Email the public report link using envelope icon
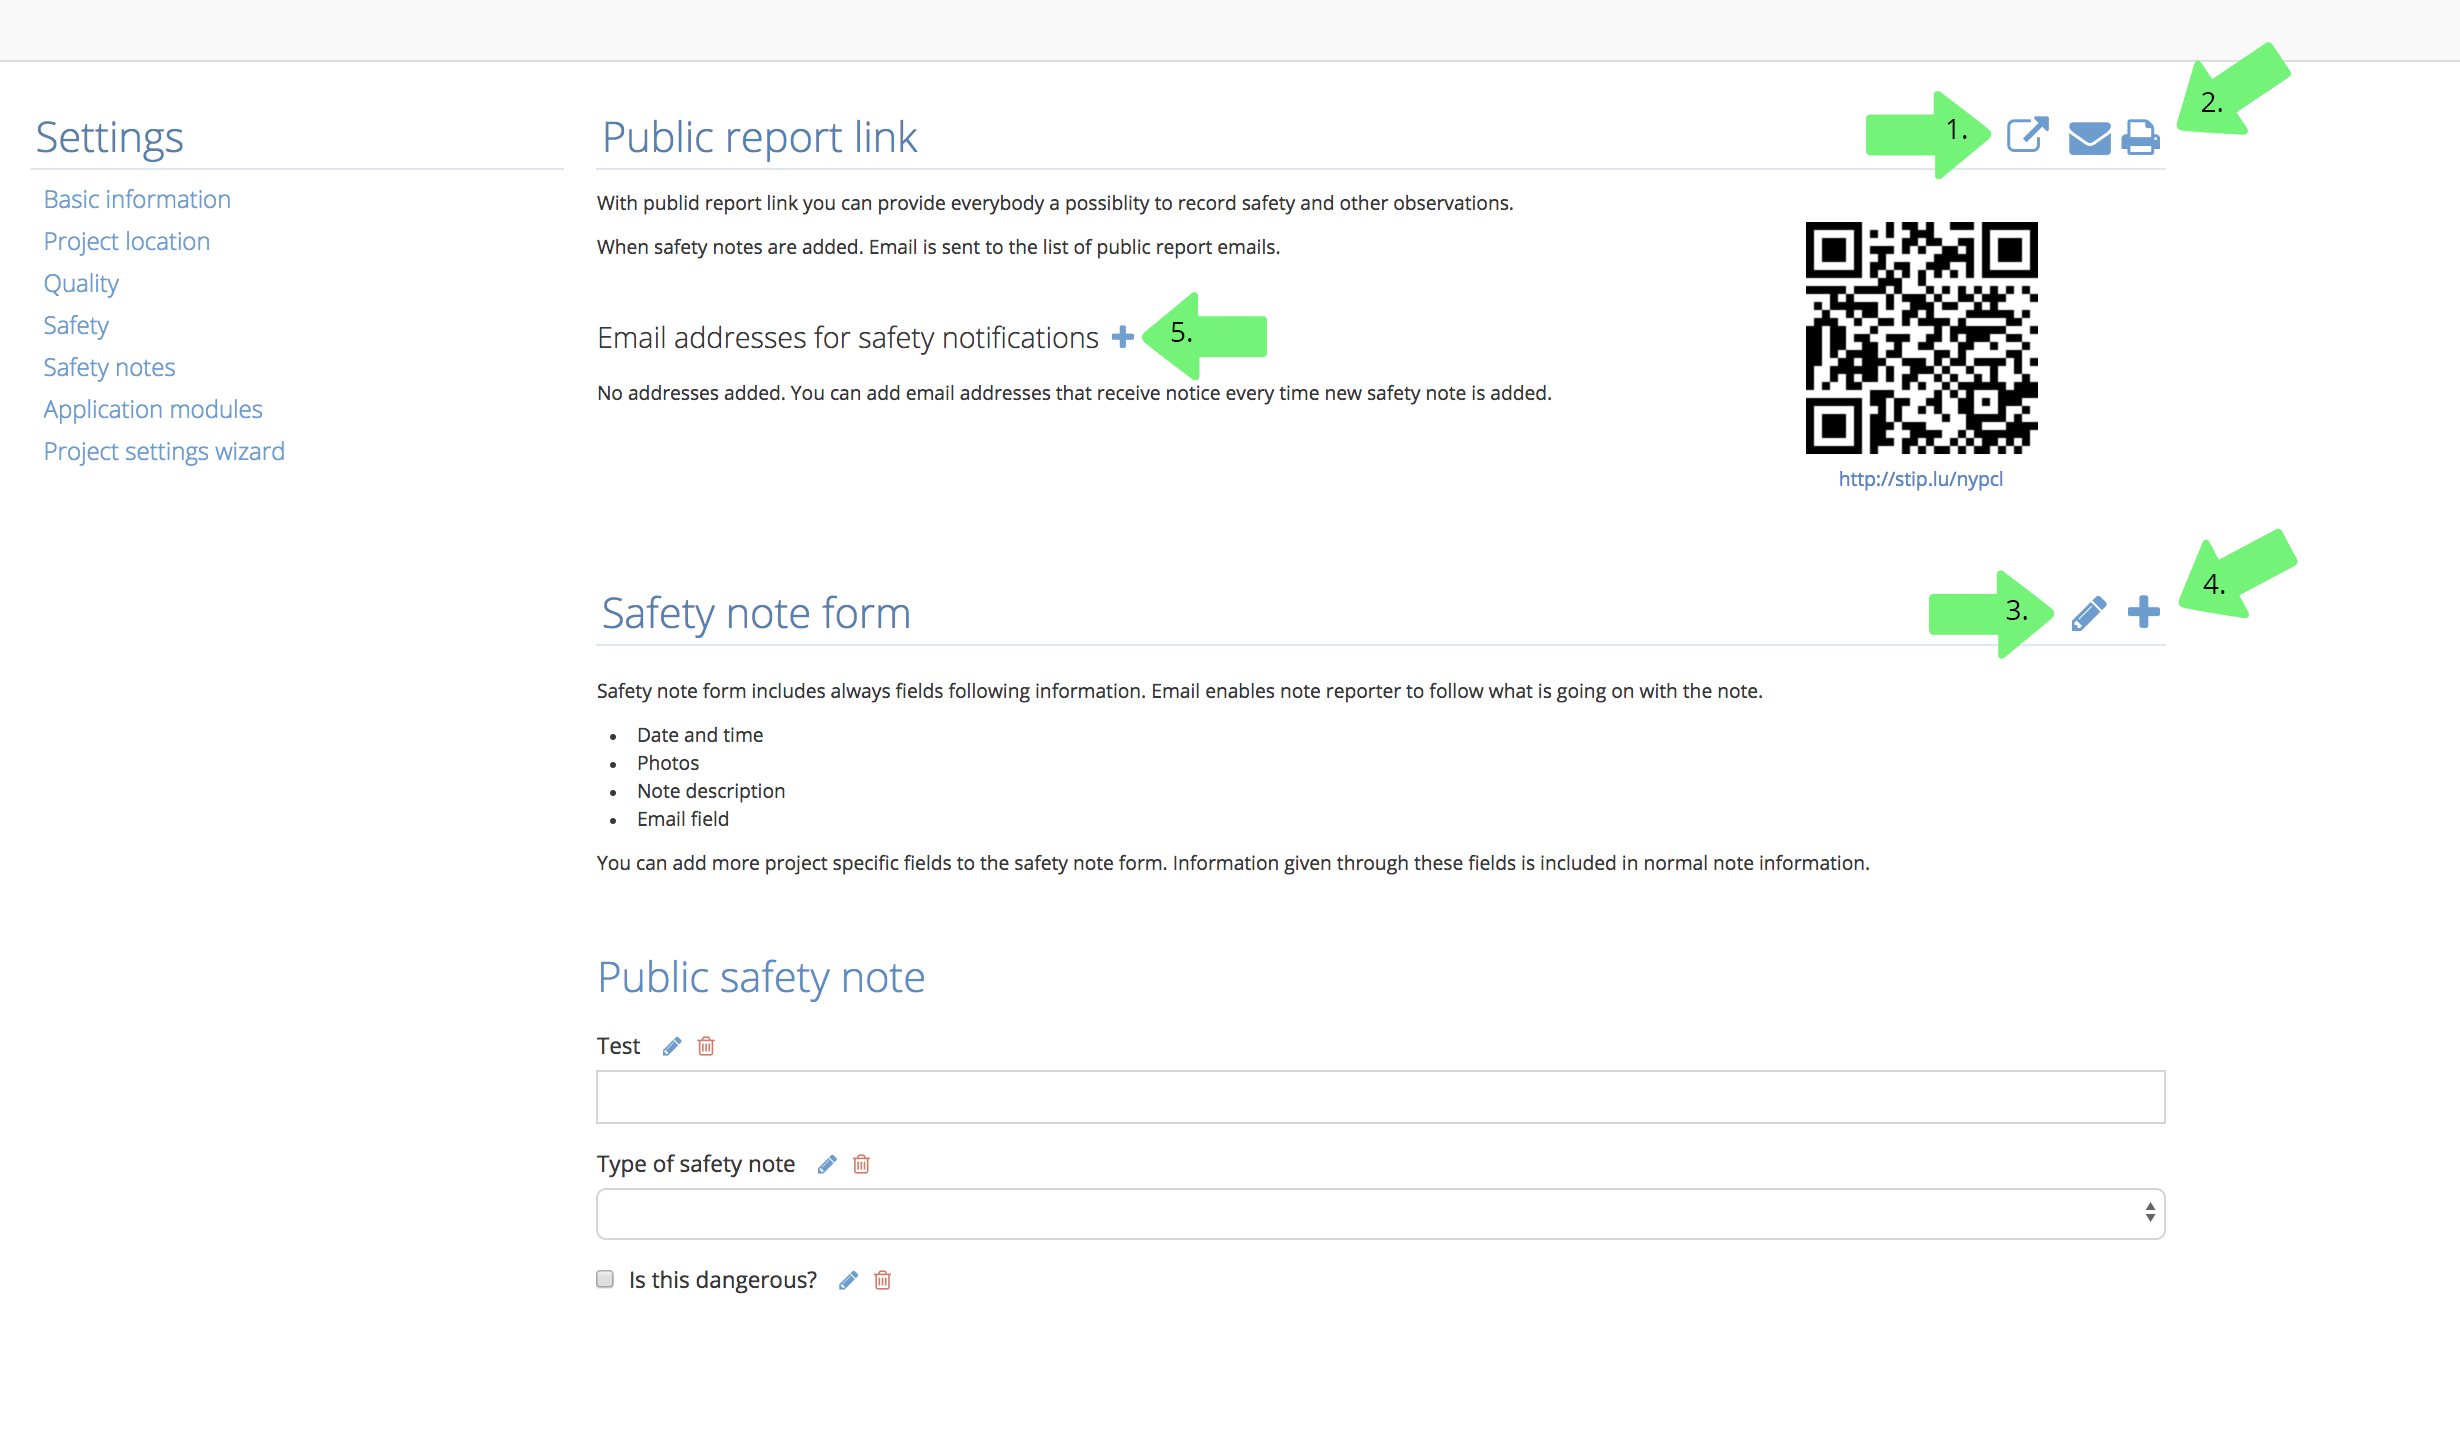Screen dimensions: 2460x1450 2089,138
